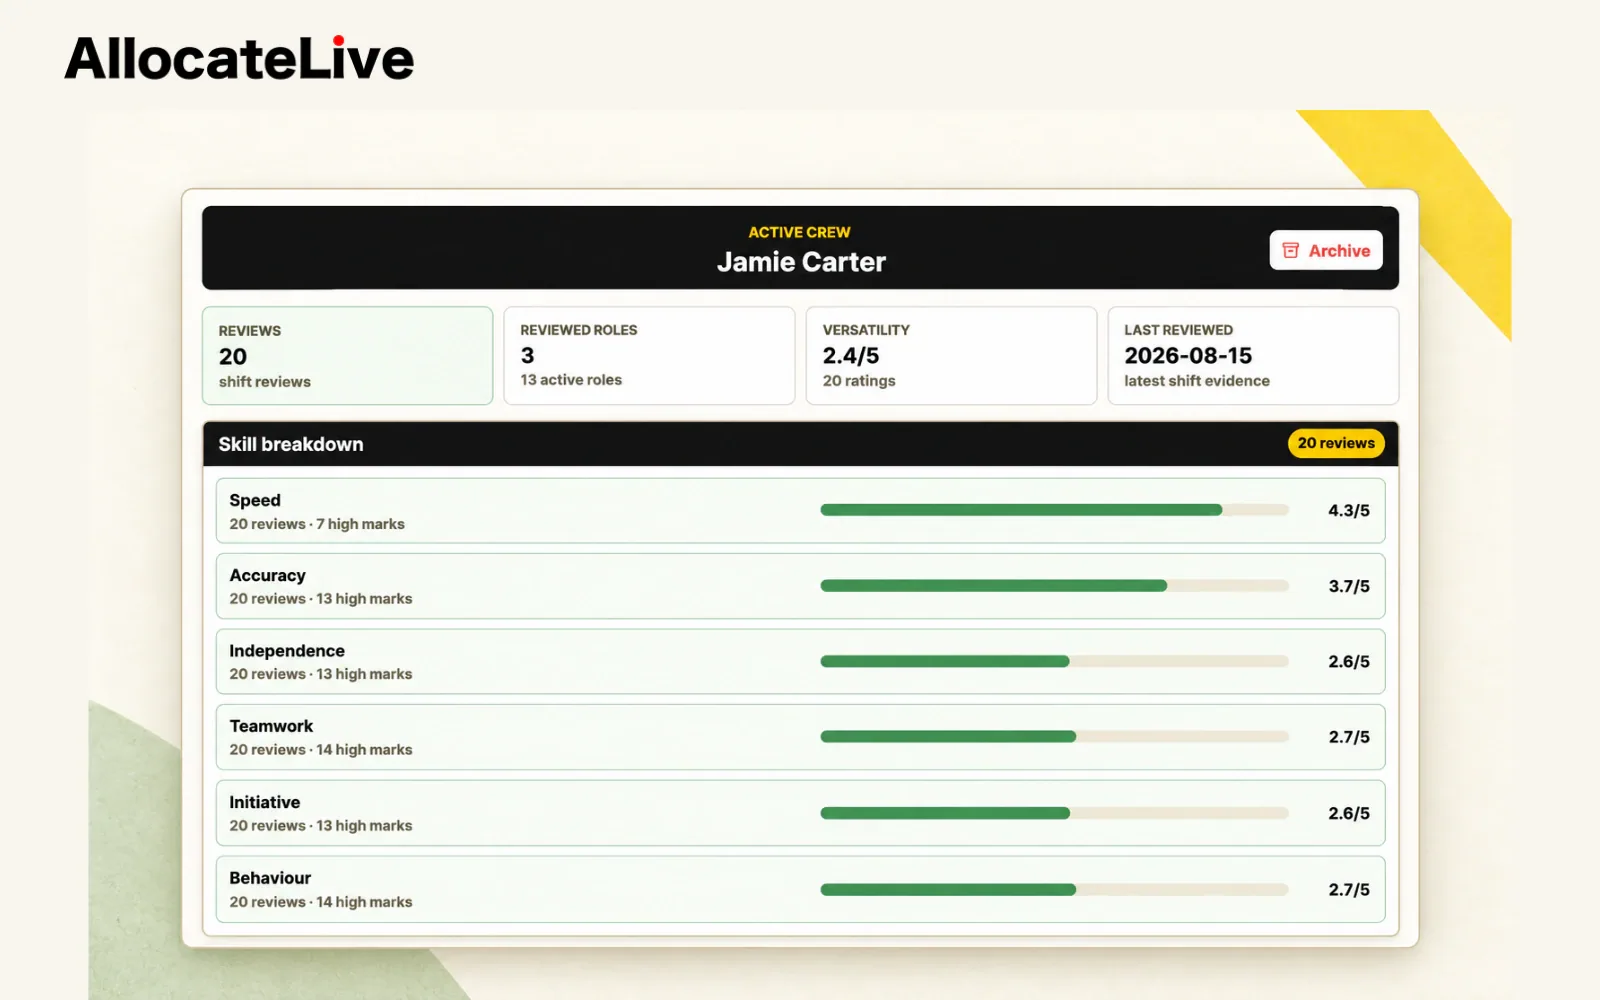
Task: Click '20 reviews · 7 high marks' text
Action: point(317,524)
